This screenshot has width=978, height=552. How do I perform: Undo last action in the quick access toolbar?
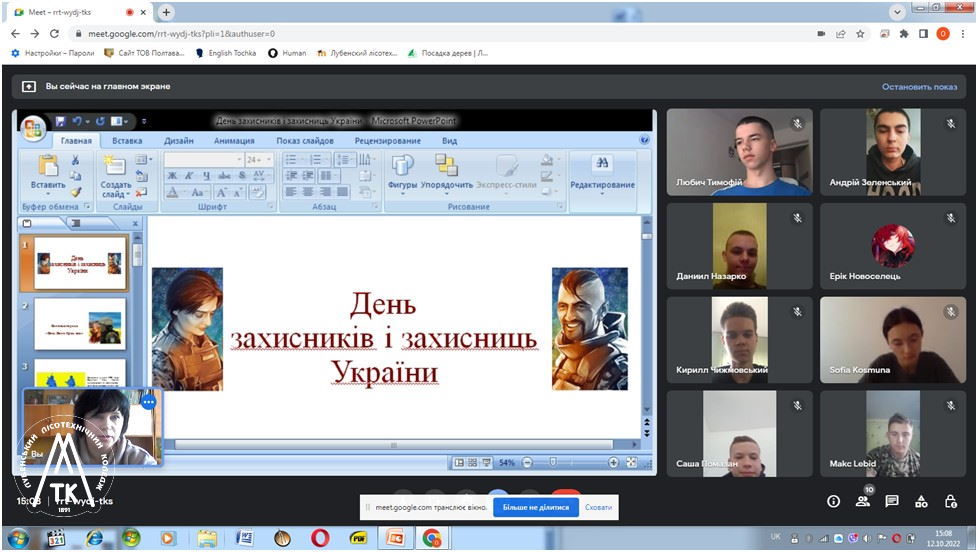pos(77,121)
